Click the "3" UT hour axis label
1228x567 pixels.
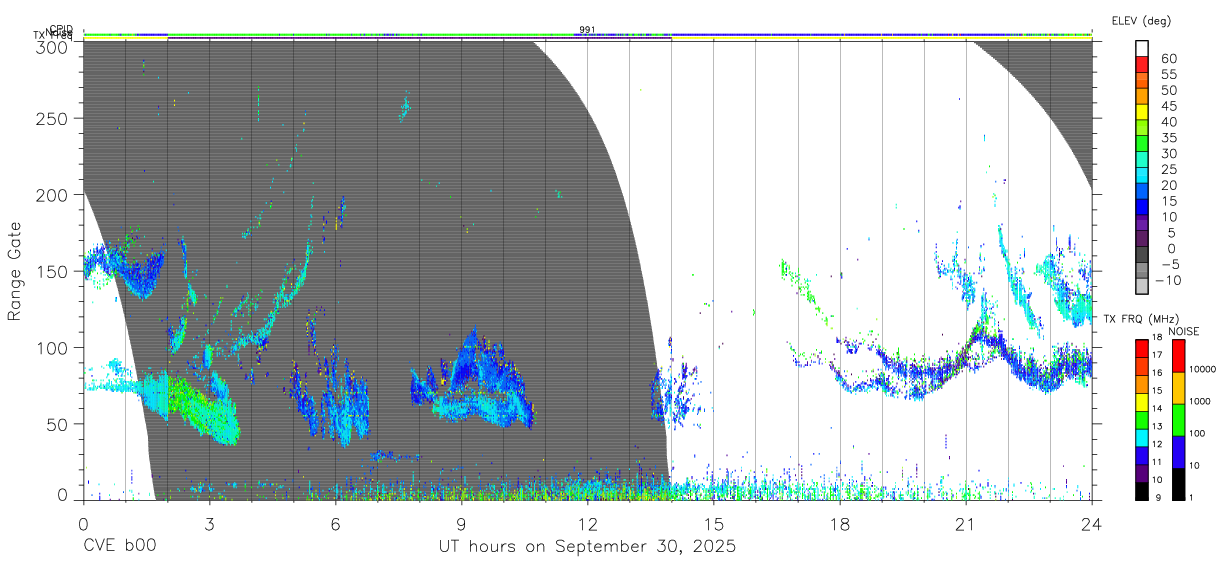(x=209, y=523)
